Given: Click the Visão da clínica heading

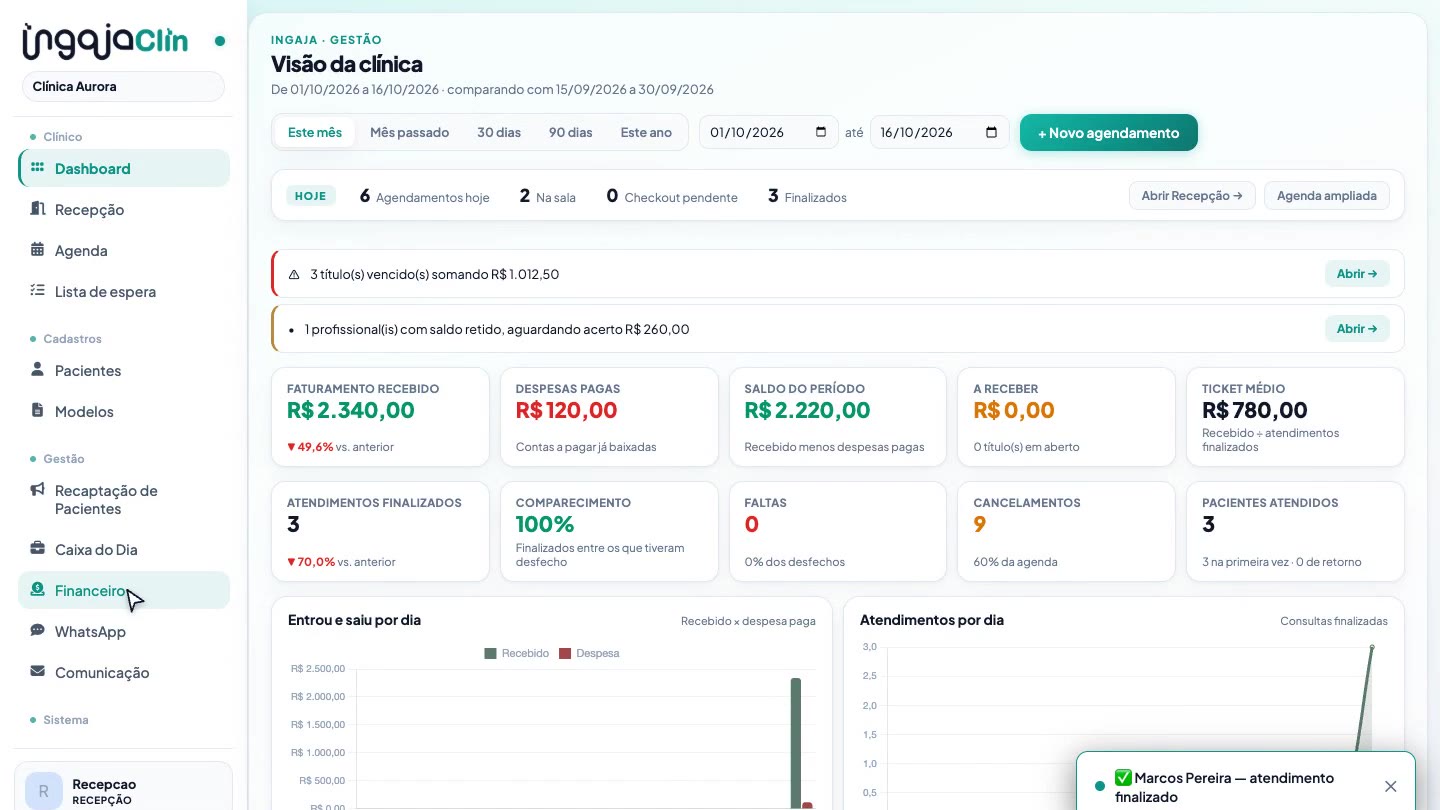Looking at the screenshot, I should [x=347, y=64].
